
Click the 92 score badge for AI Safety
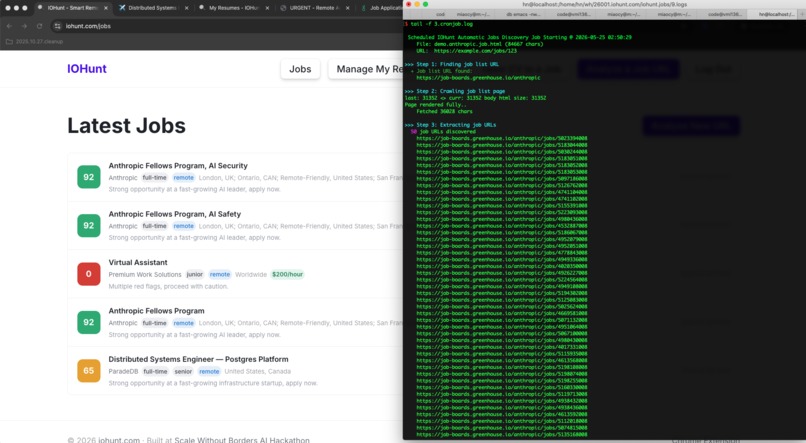click(x=89, y=225)
